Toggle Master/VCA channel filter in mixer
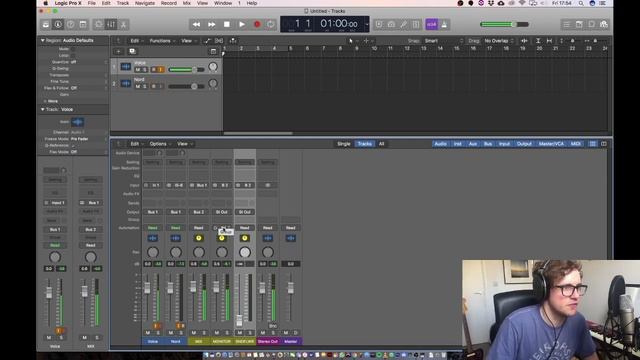Screen dimensions: 640x360 (551, 144)
